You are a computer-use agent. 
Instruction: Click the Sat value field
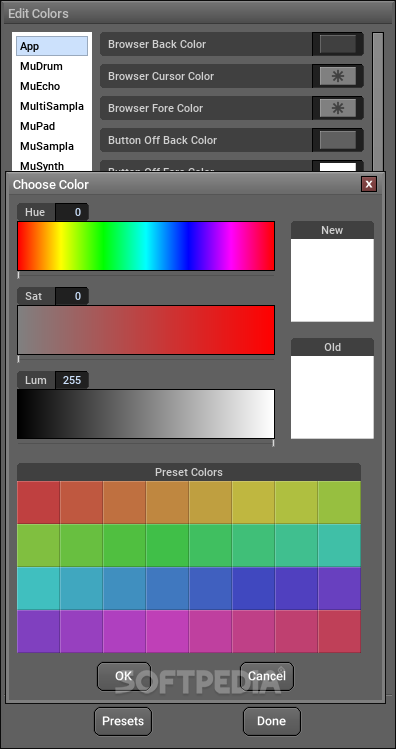point(71,296)
